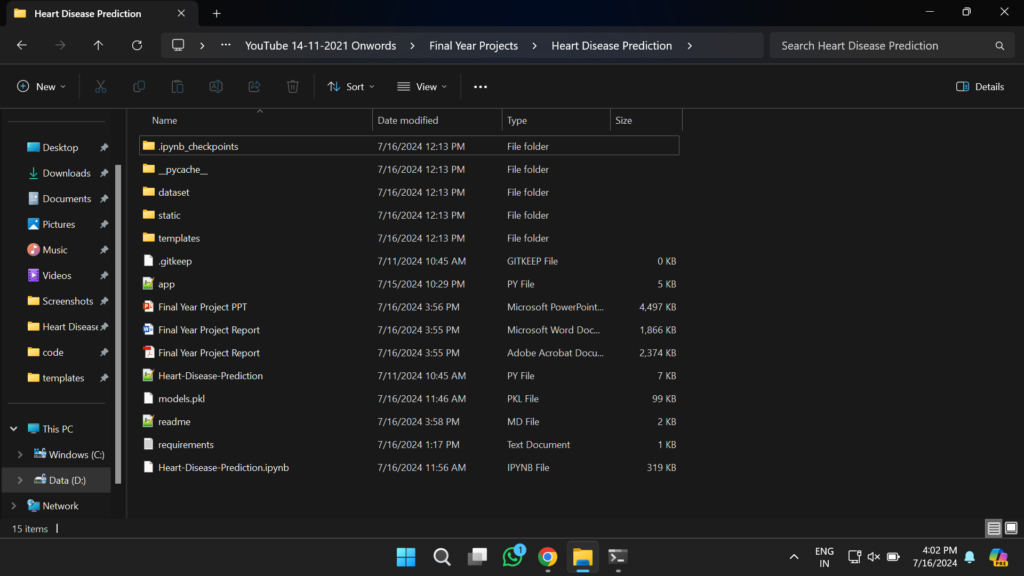Click the Refresh button in navigation bar
The height and width of the screenshot is (576, 1024).
point(137,46)
